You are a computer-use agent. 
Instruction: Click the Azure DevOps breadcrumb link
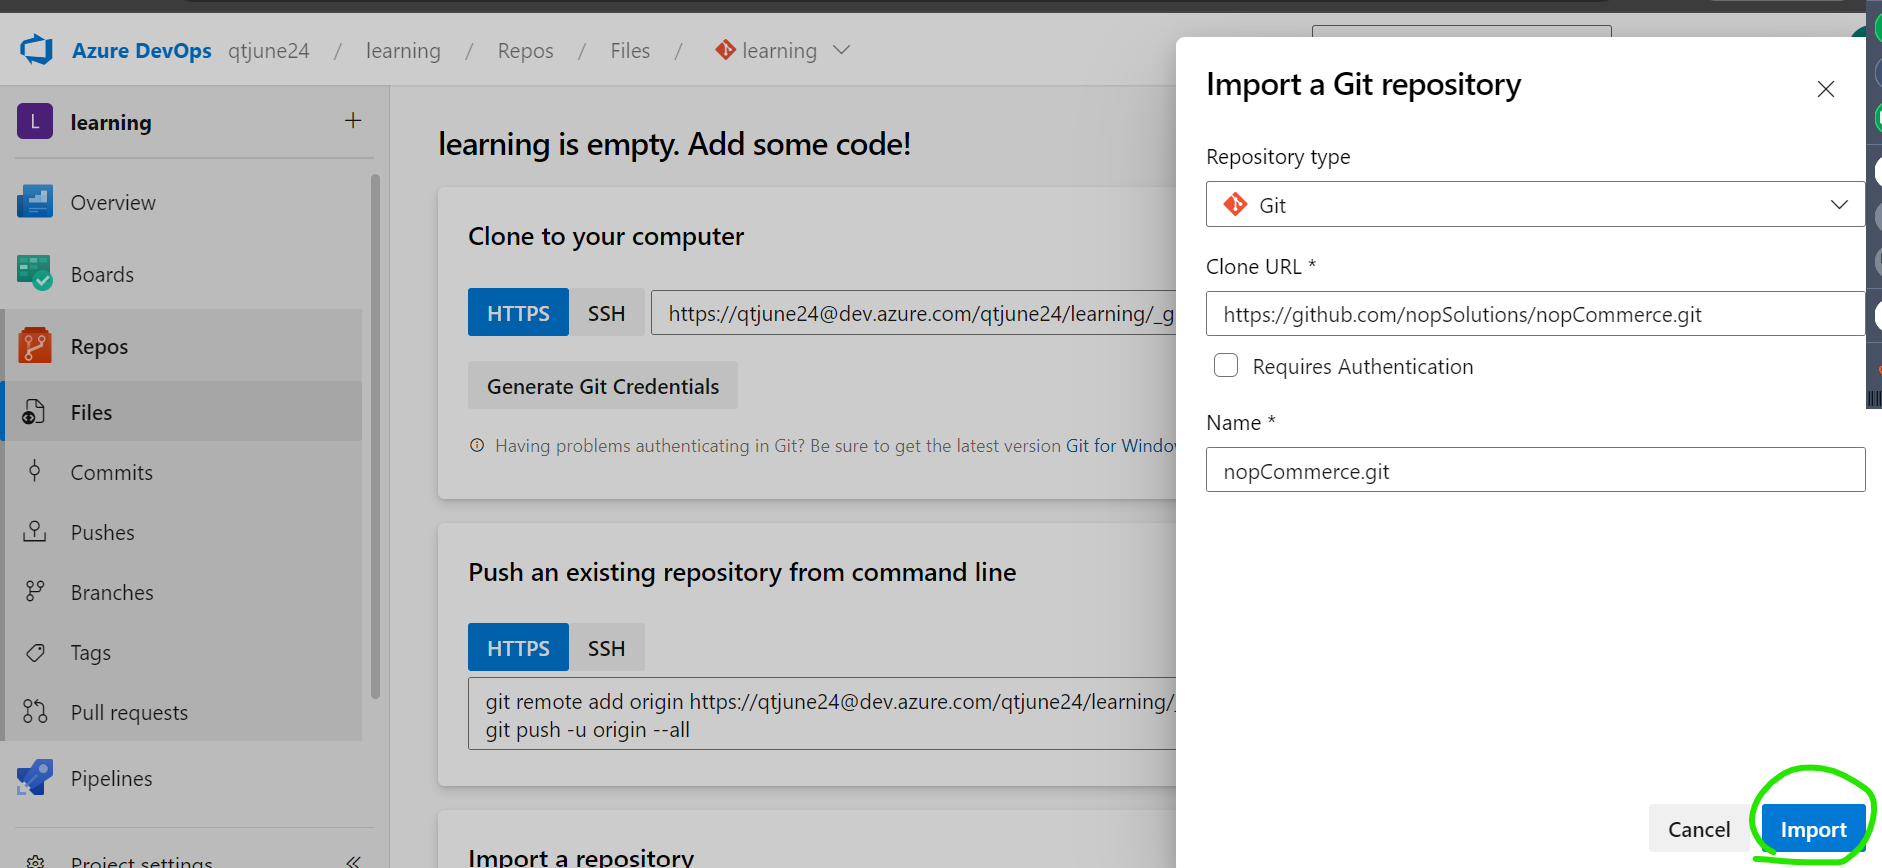coord(141,50)
